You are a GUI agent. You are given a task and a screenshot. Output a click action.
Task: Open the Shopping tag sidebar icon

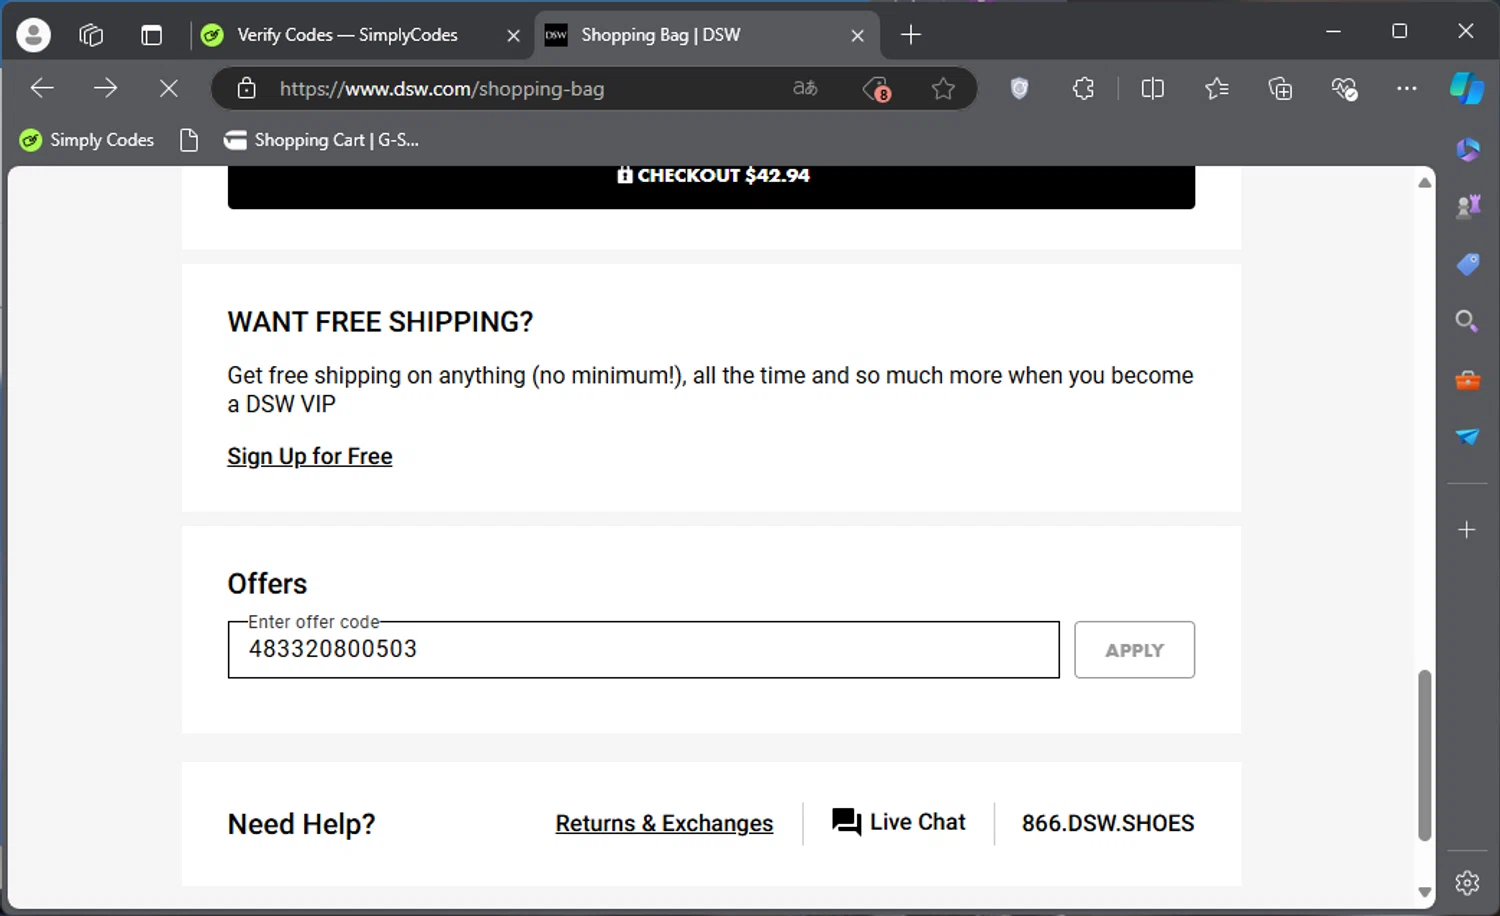click(x=1467, y=264)
